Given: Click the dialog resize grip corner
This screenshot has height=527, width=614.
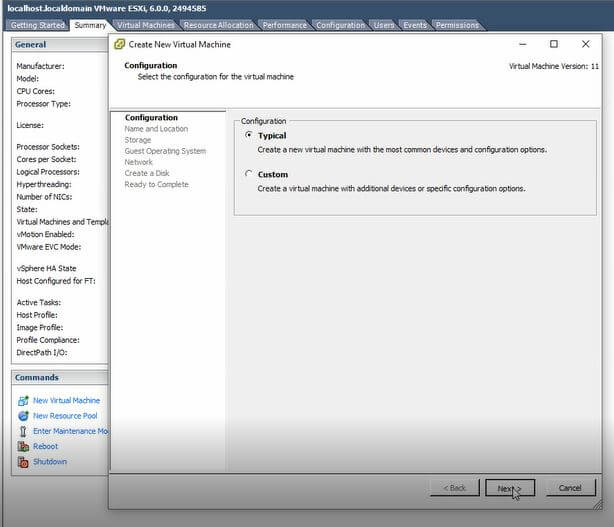Looking at the screenshot, I should click(597, 505).
